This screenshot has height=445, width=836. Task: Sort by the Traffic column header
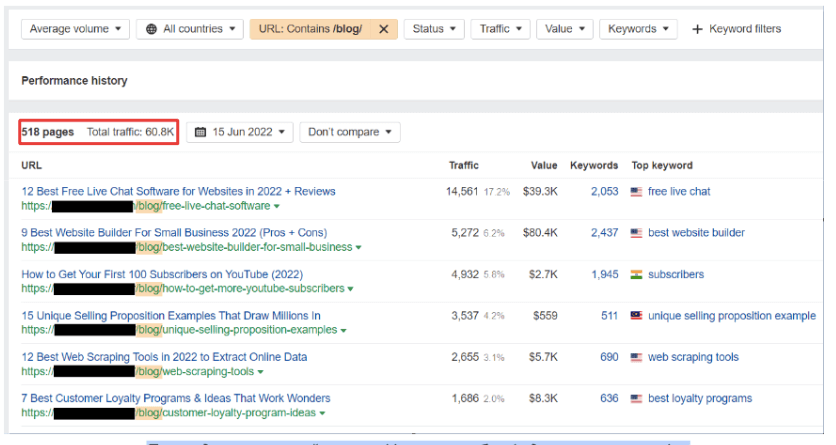tap(464, 165)
